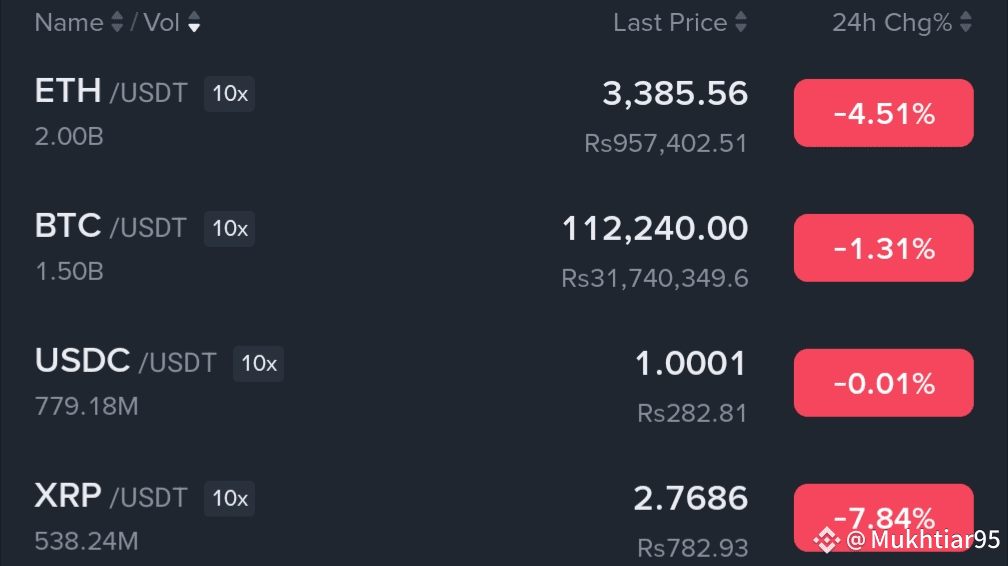Screen dimensions: 1008x566
Task: Click the ETH 10x leverage badge
Action: [230, 94]
